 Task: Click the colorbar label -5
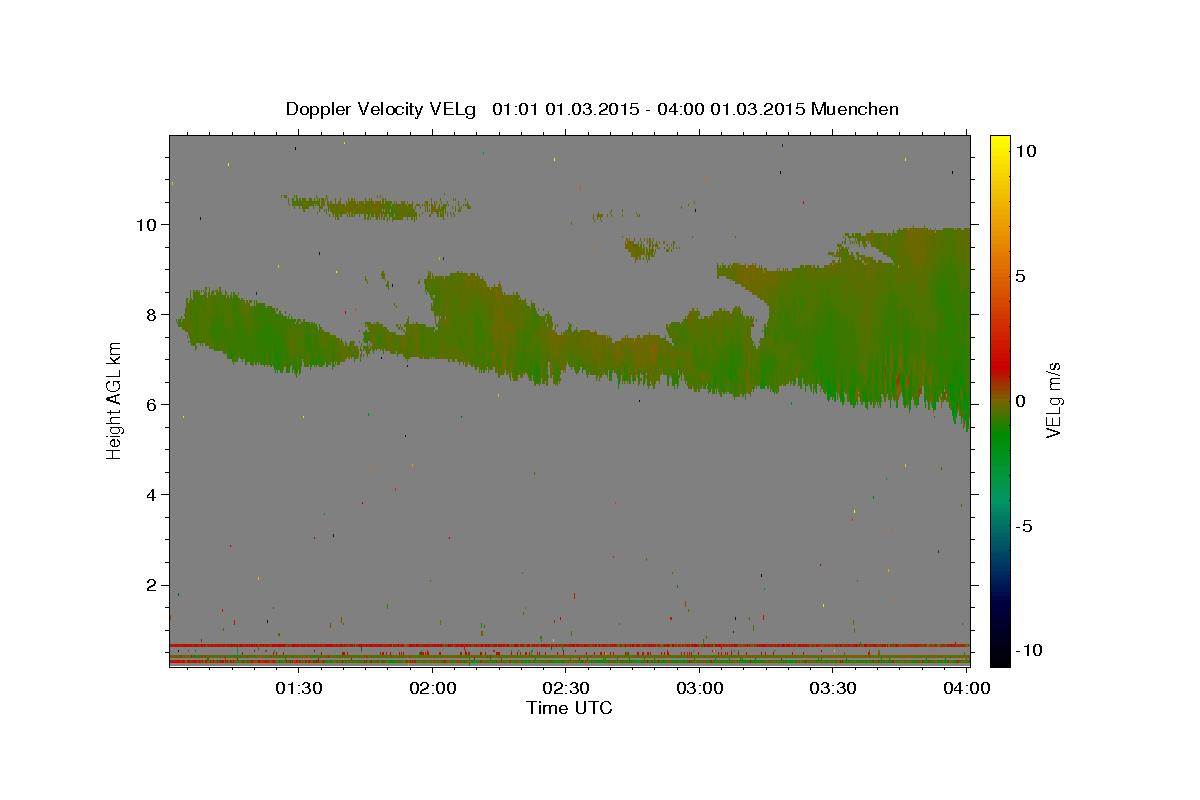pyautogui.click(x=1022, y=526)
